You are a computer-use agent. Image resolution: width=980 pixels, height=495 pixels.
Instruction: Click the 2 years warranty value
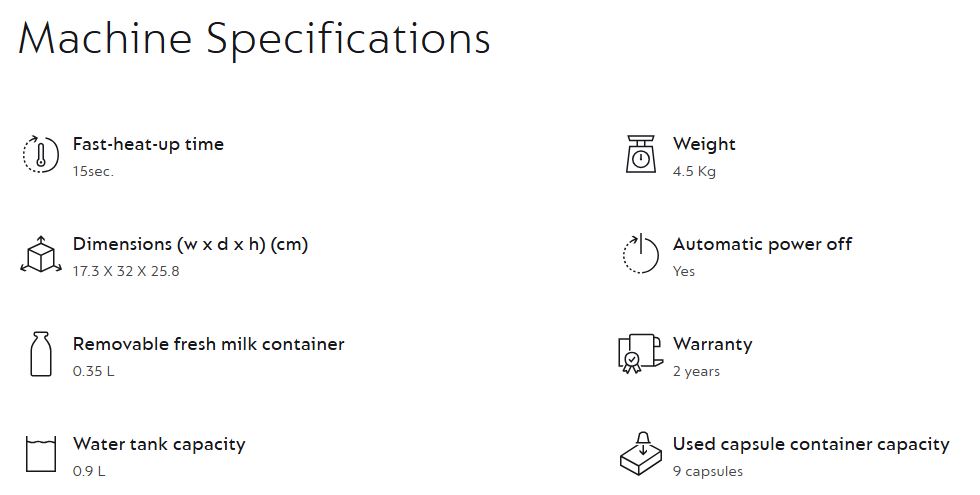coord(696,371)
